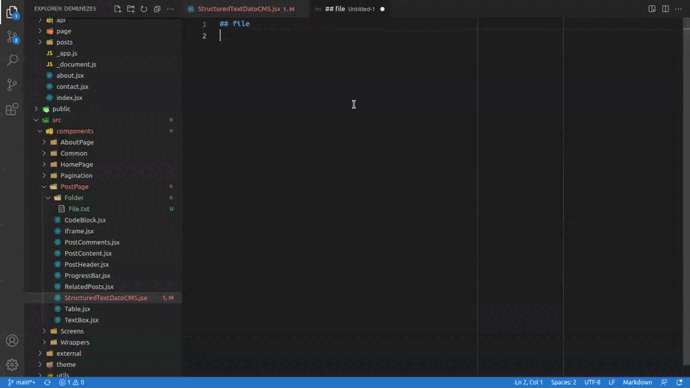Image resolution: width=690 pixels, height=388 pixels.
Task: Open notifications bell in status bar
Action: click(x=679, y=382)
